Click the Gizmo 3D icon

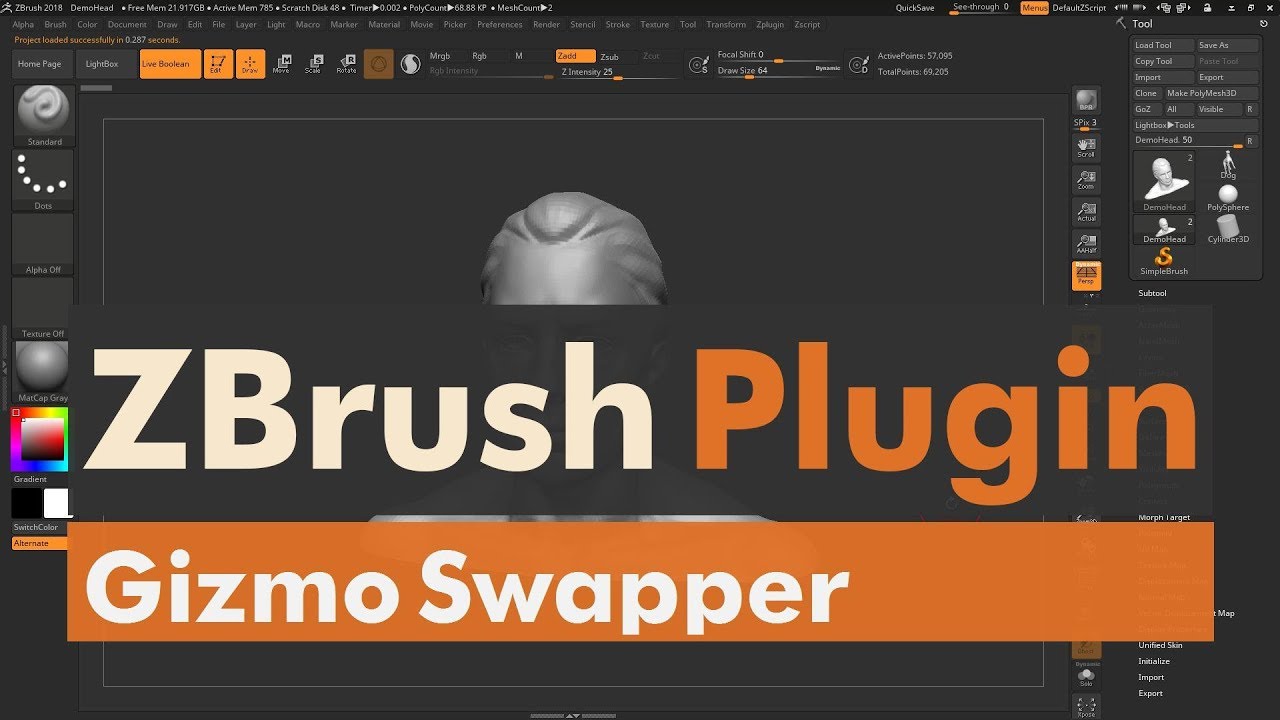[378, 64]
